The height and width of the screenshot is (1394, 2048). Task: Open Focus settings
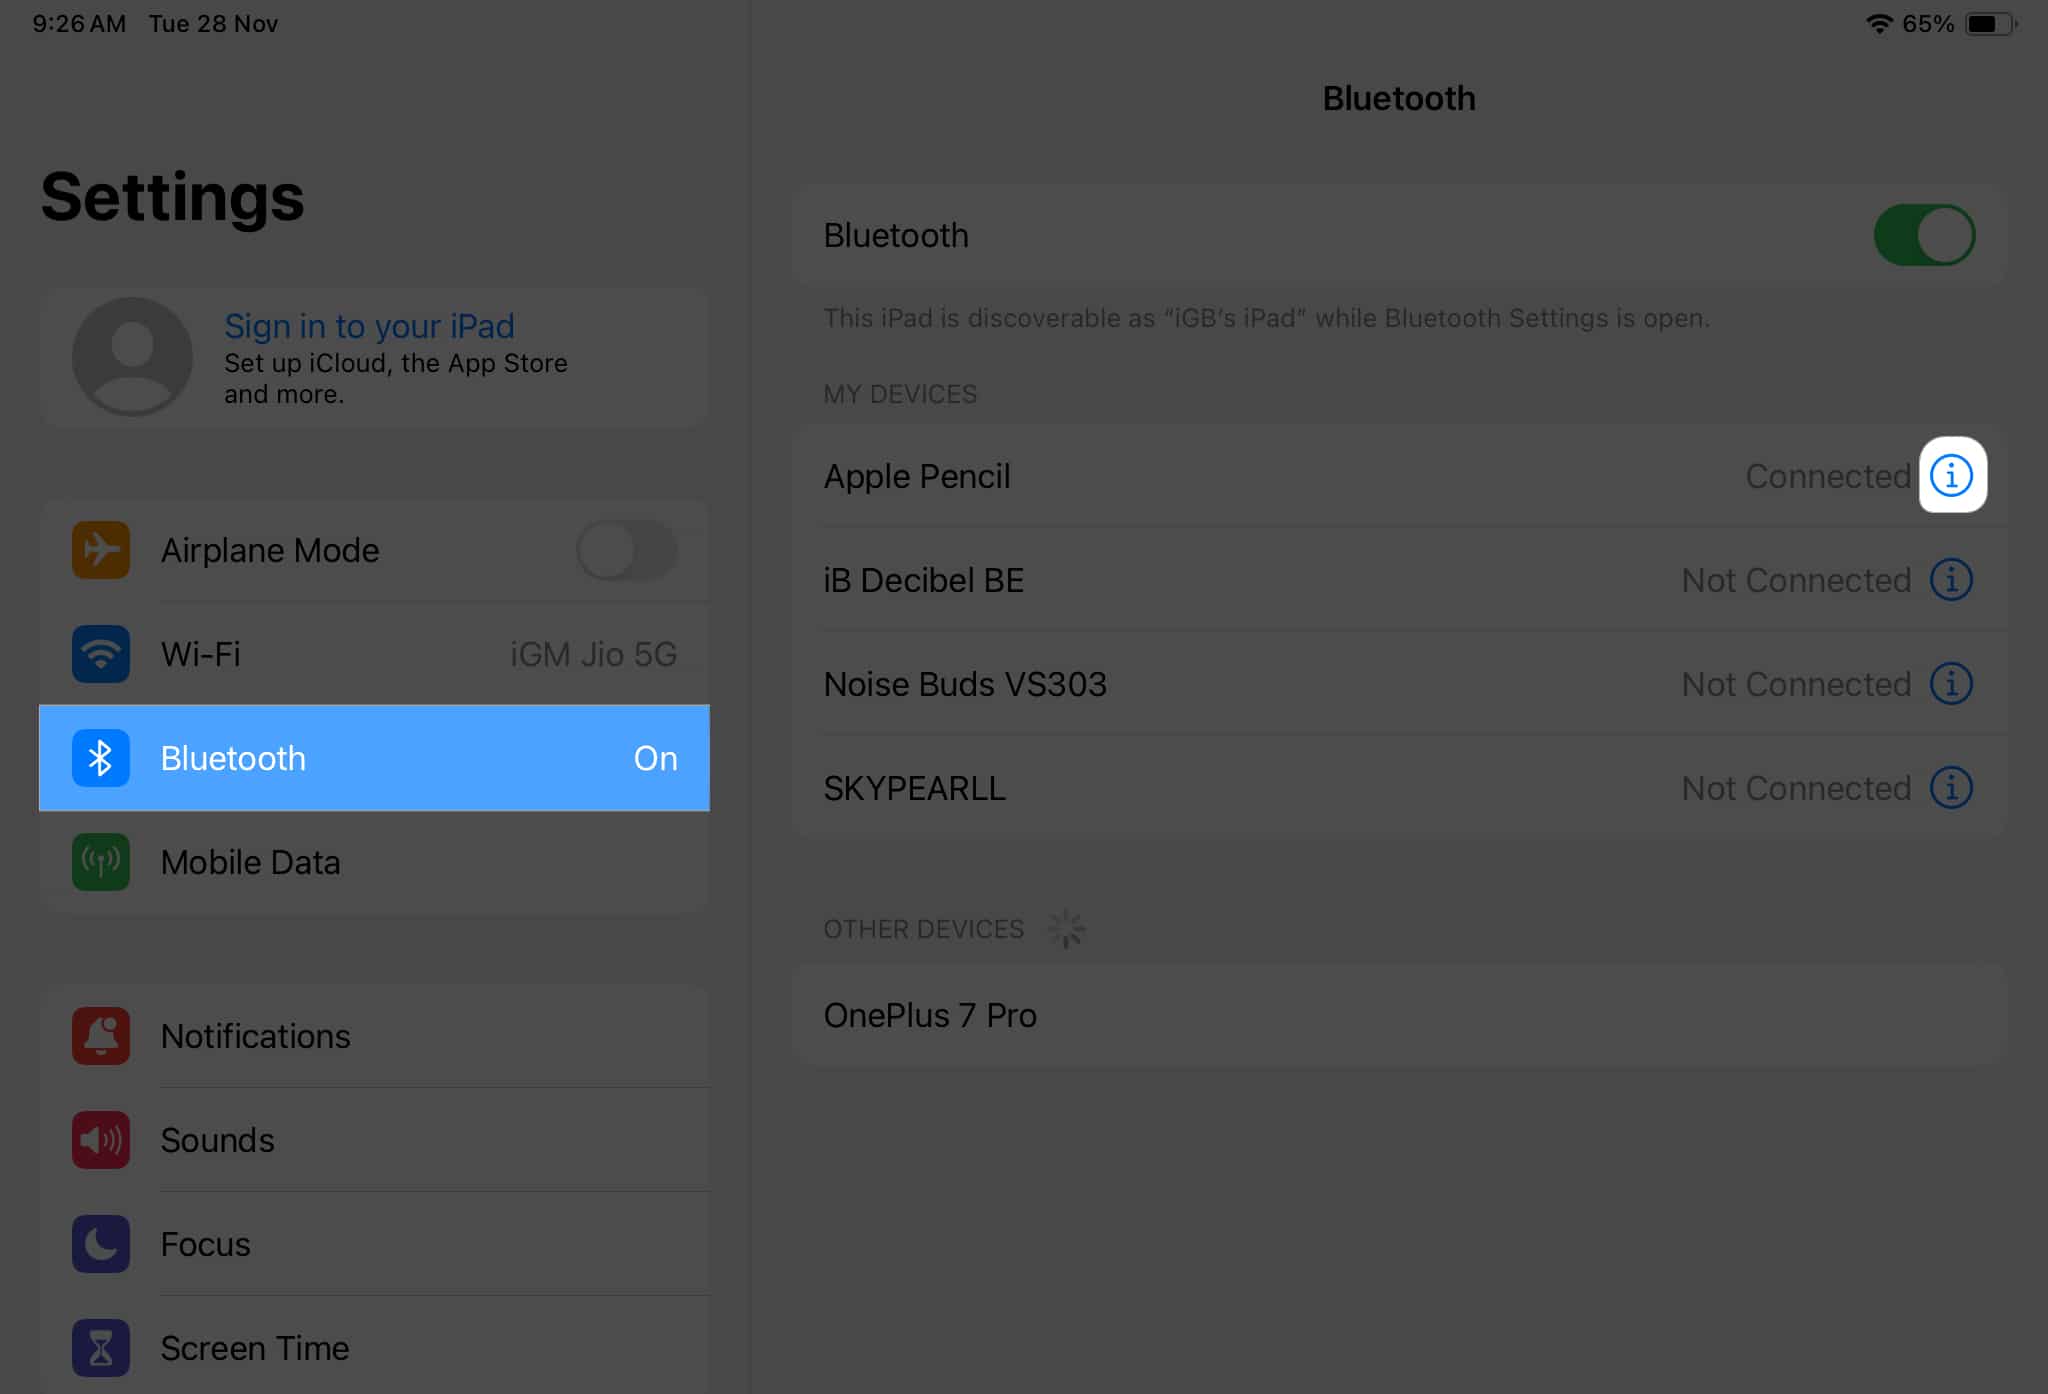375,1244
